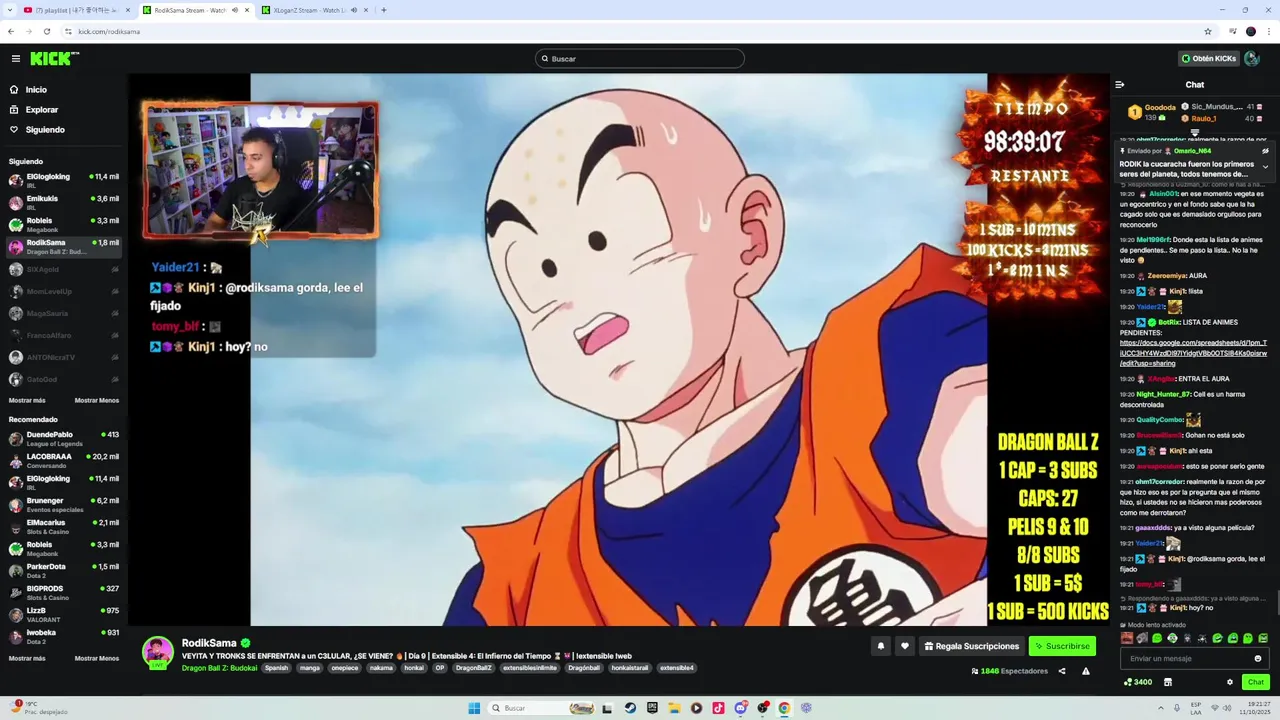
Task: Open ParkerDota recommended channel
Action: [x=64, y=570]
